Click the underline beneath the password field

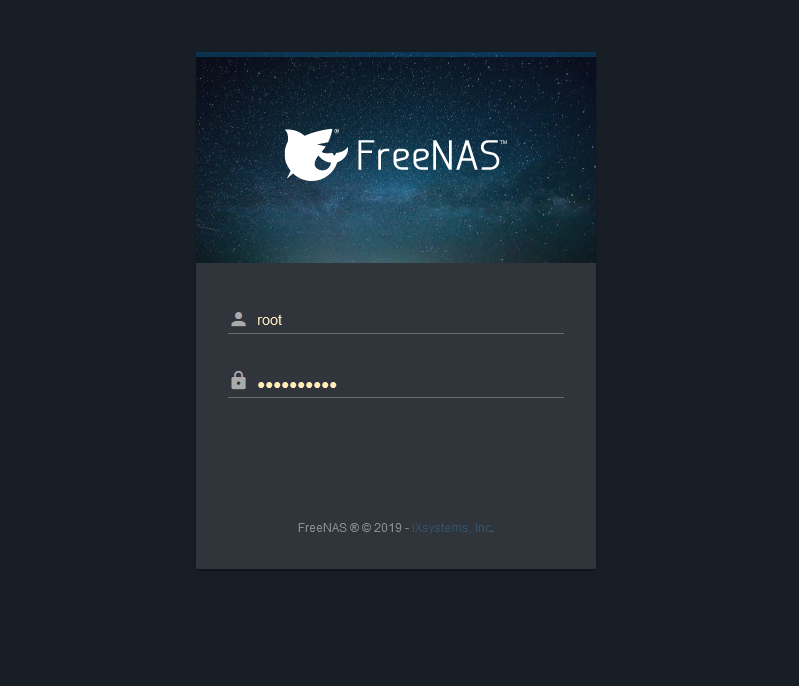[x=396, y=397]
